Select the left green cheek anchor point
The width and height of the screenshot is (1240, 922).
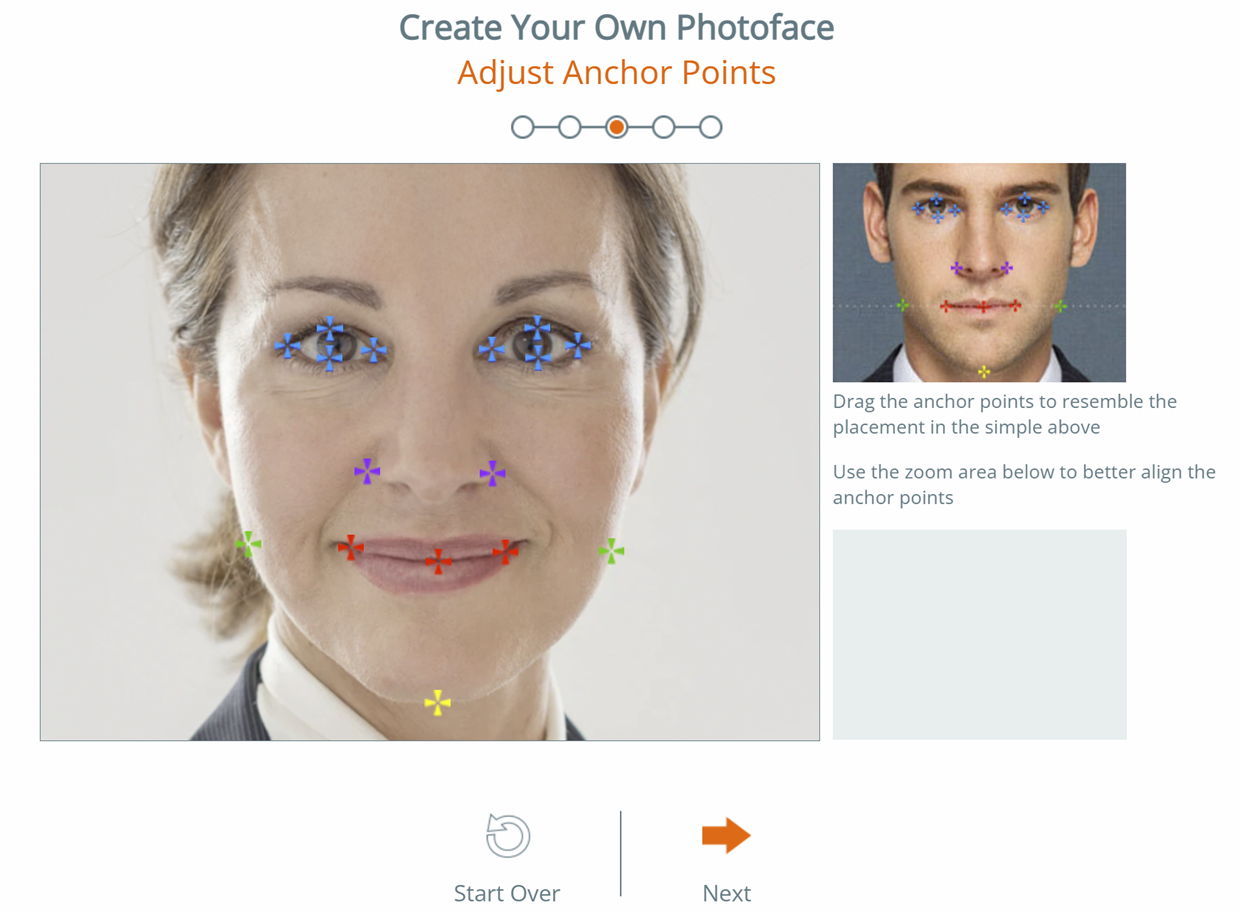click(x=248, y=544)
